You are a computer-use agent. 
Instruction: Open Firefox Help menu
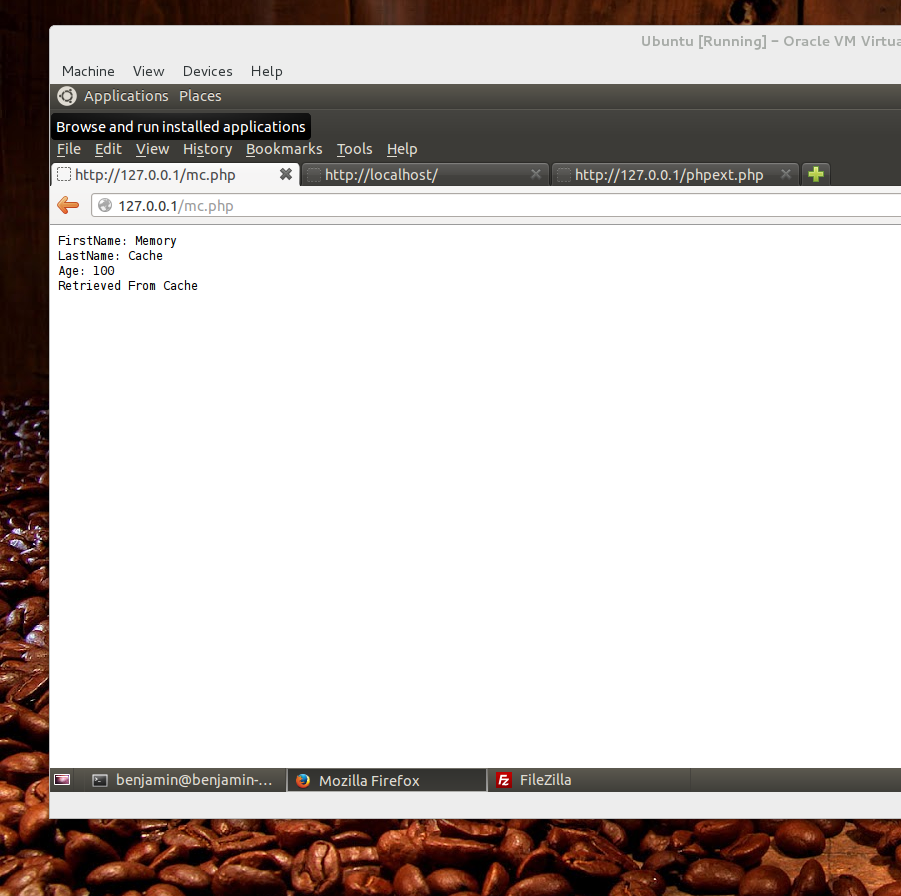tap(402, 149)
